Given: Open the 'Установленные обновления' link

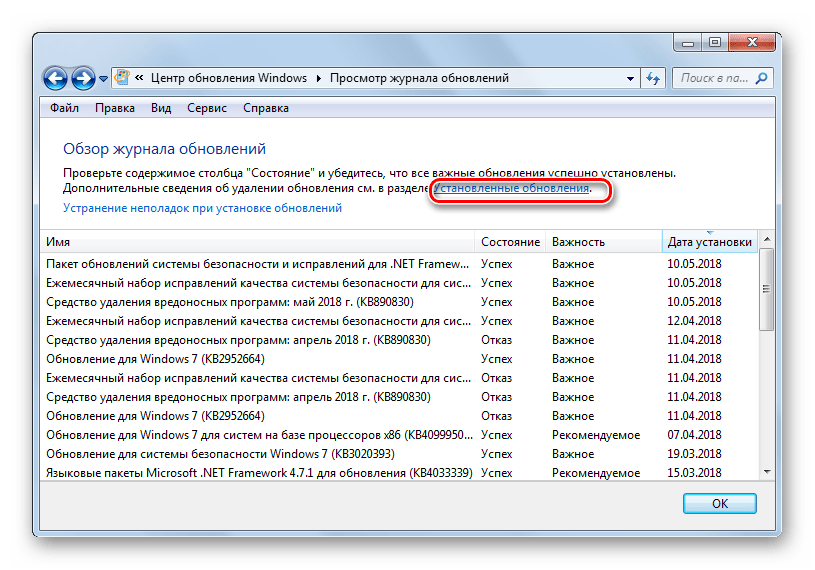Looking at the screenshot, I should click(x=511, y=188).
